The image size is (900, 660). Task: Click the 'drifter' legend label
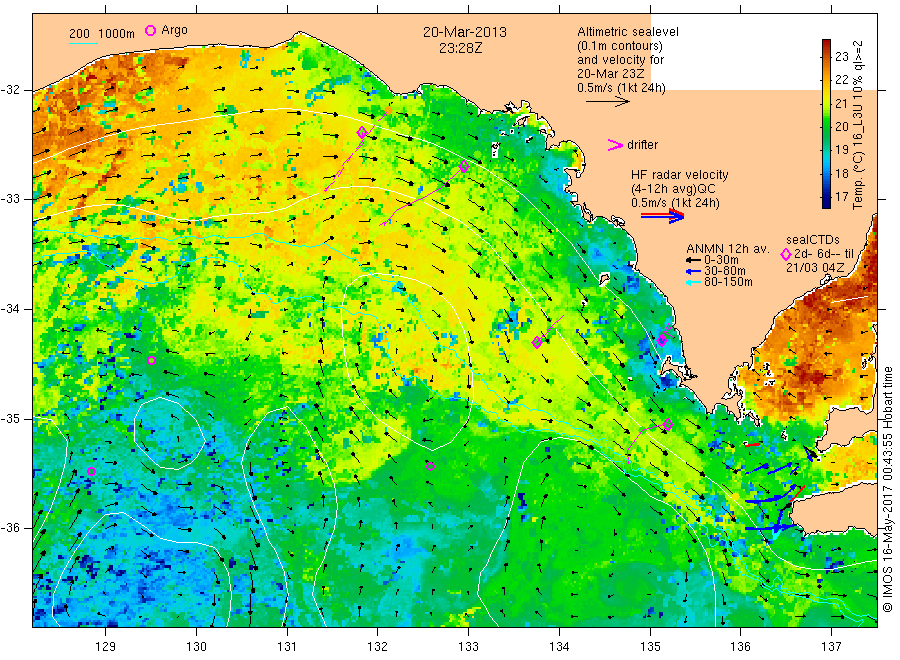pos(643,145)
